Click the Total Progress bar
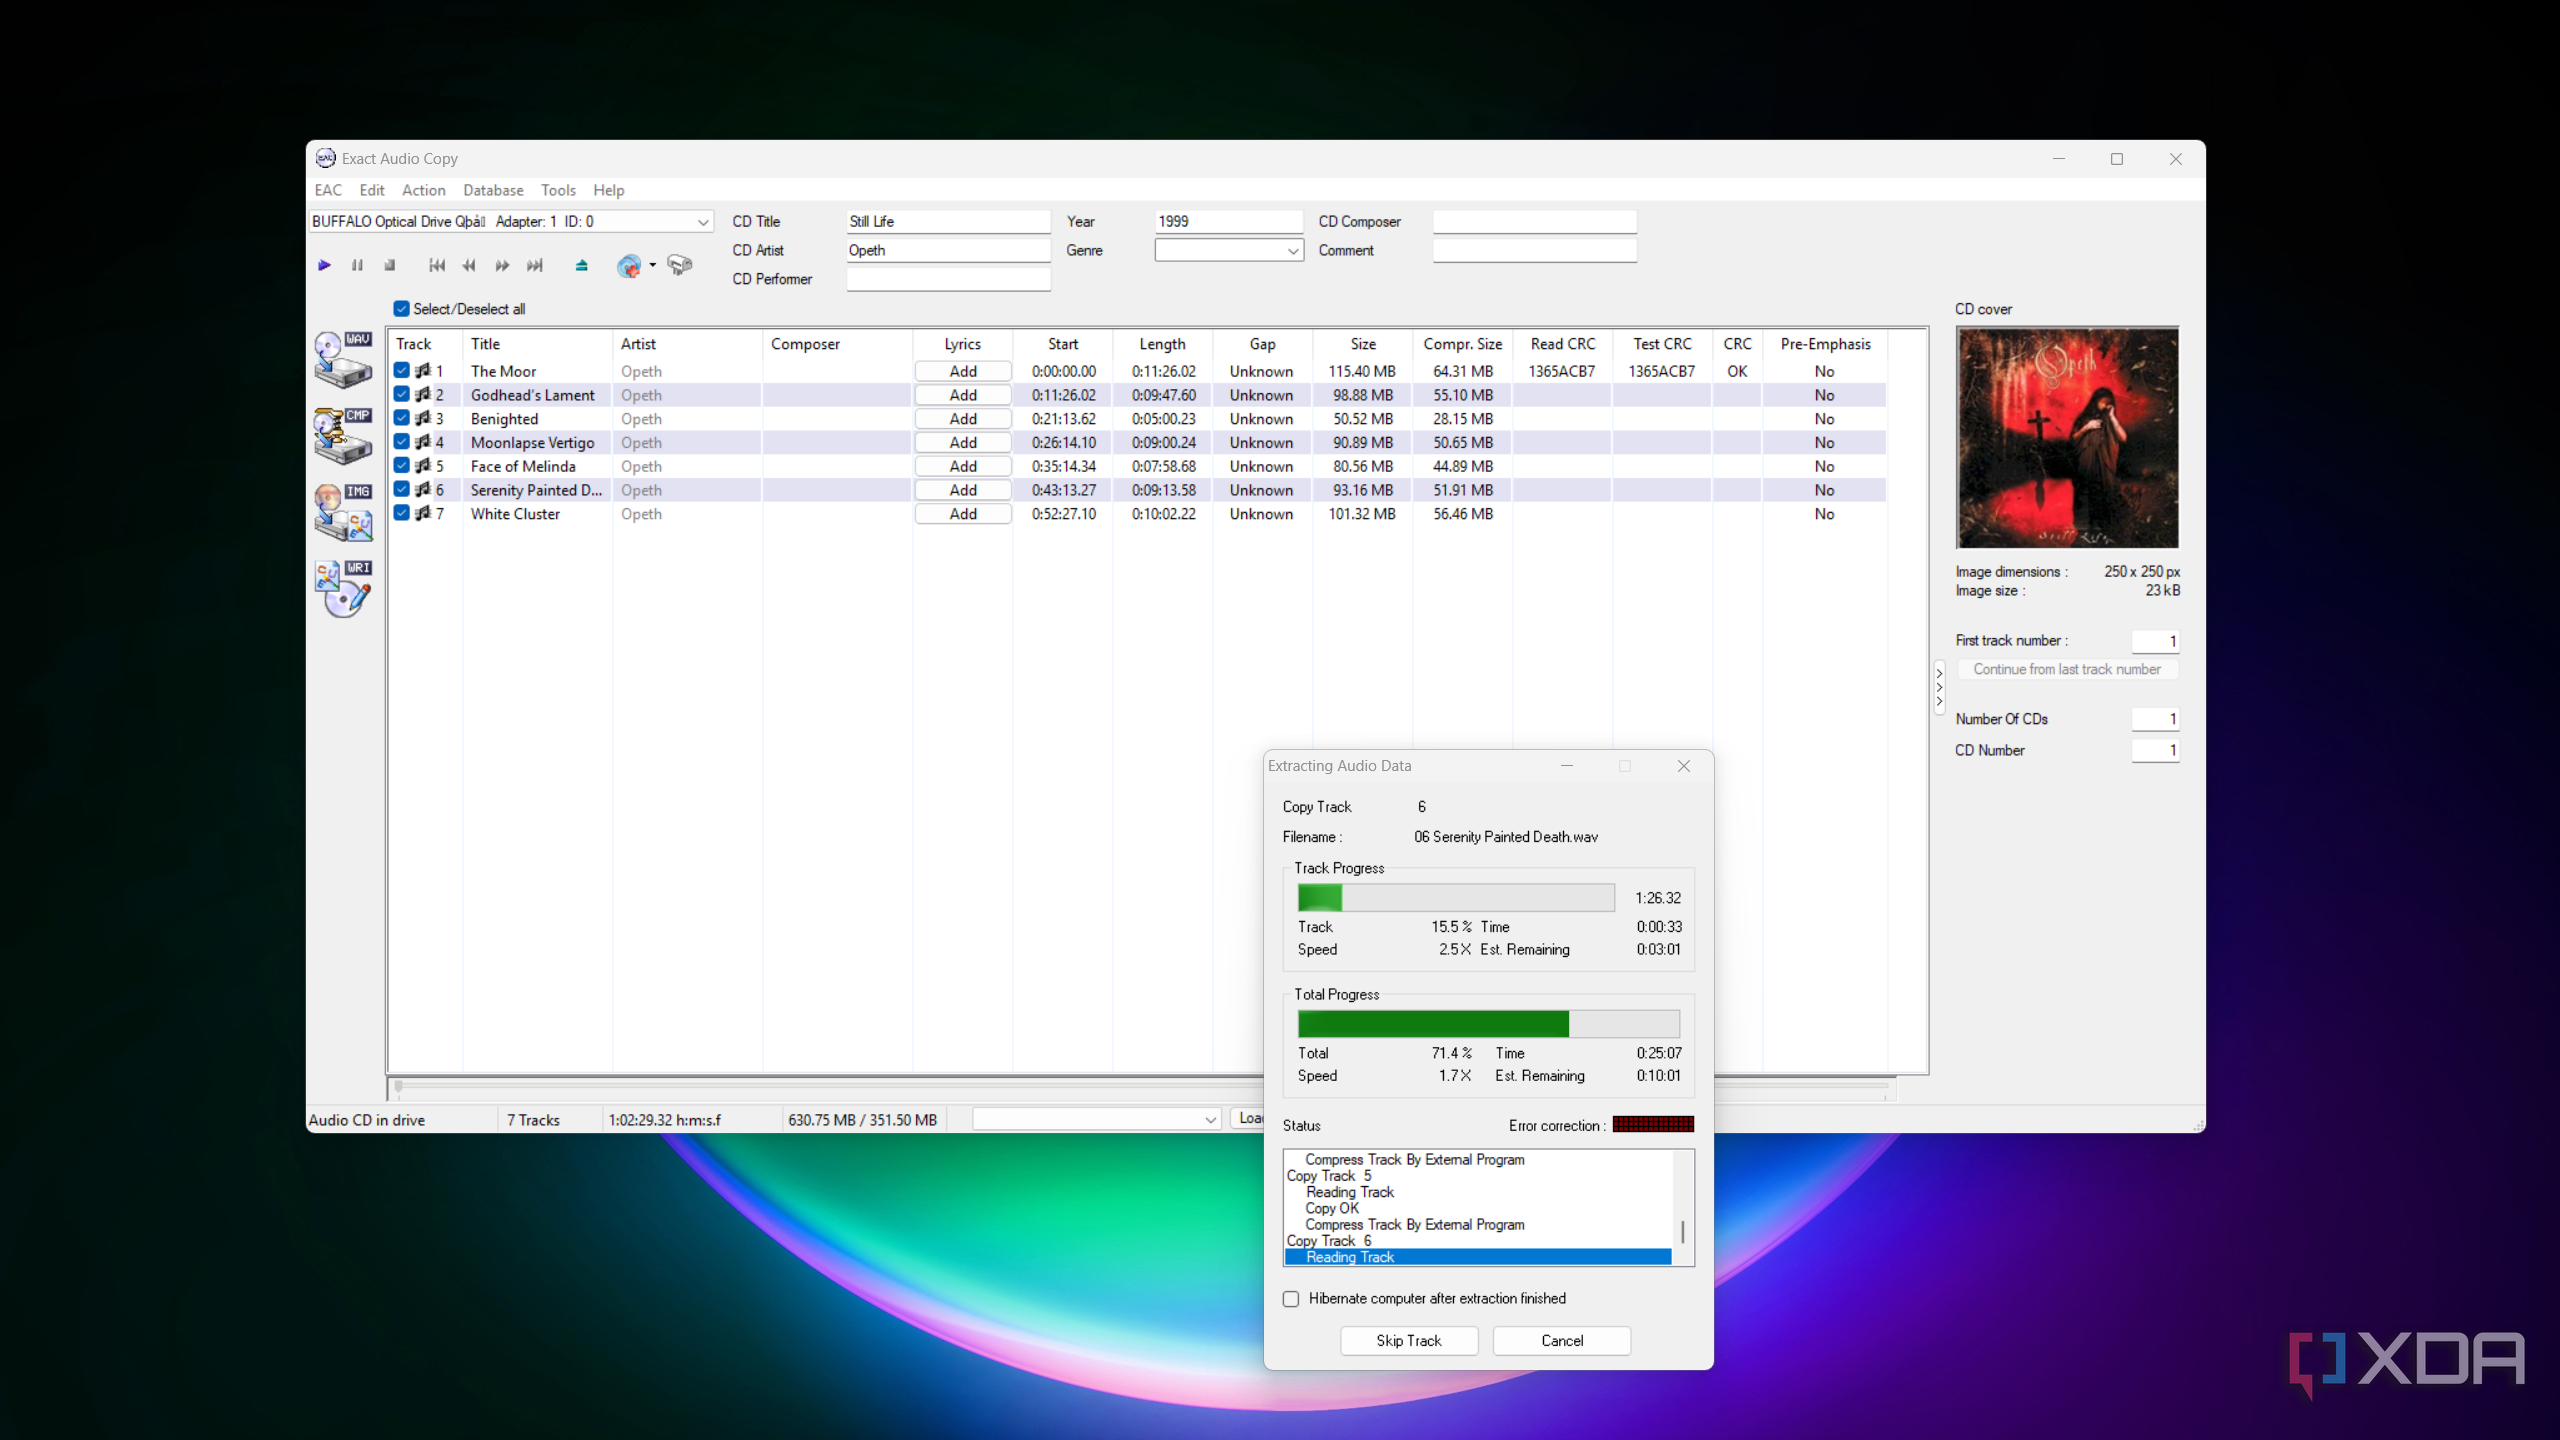 pos(1489,1023)
